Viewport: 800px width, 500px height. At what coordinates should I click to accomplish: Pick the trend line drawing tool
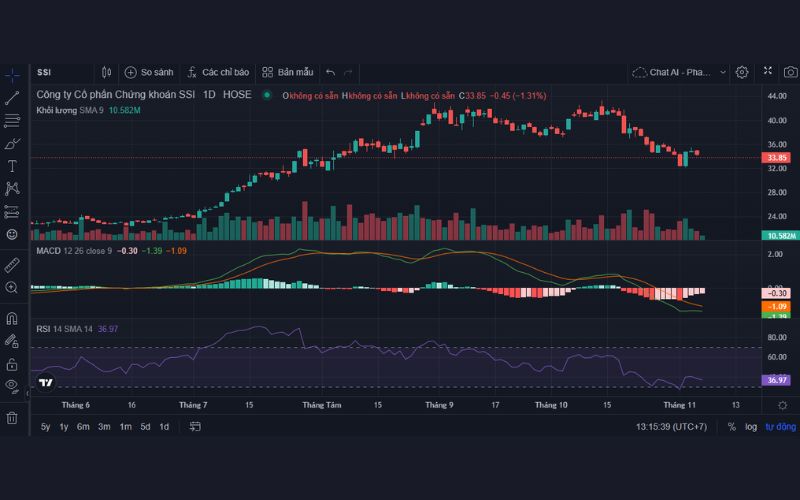[13, 98]
